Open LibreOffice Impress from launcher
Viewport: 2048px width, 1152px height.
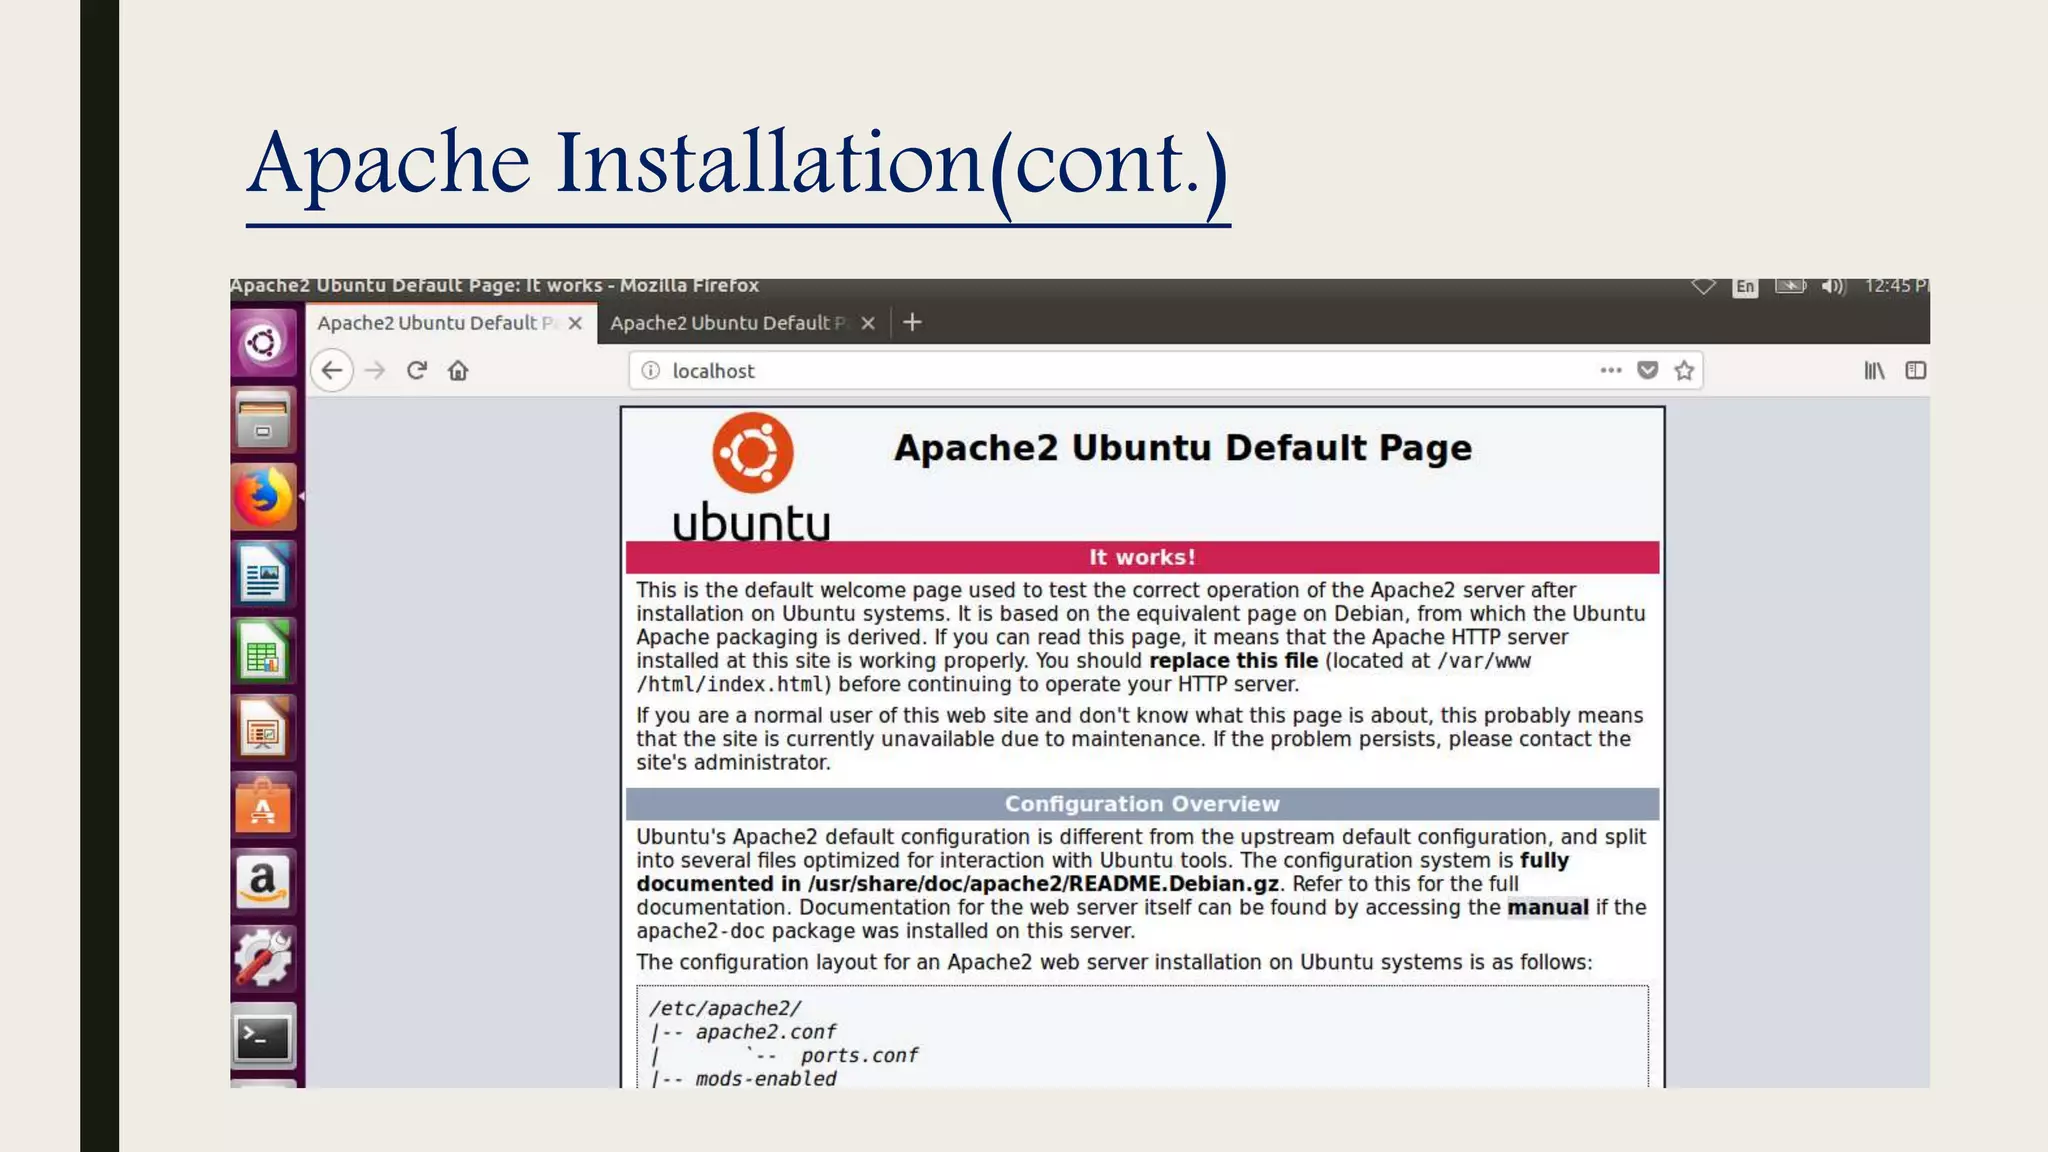pyautogui.click(x=264, y=728)
